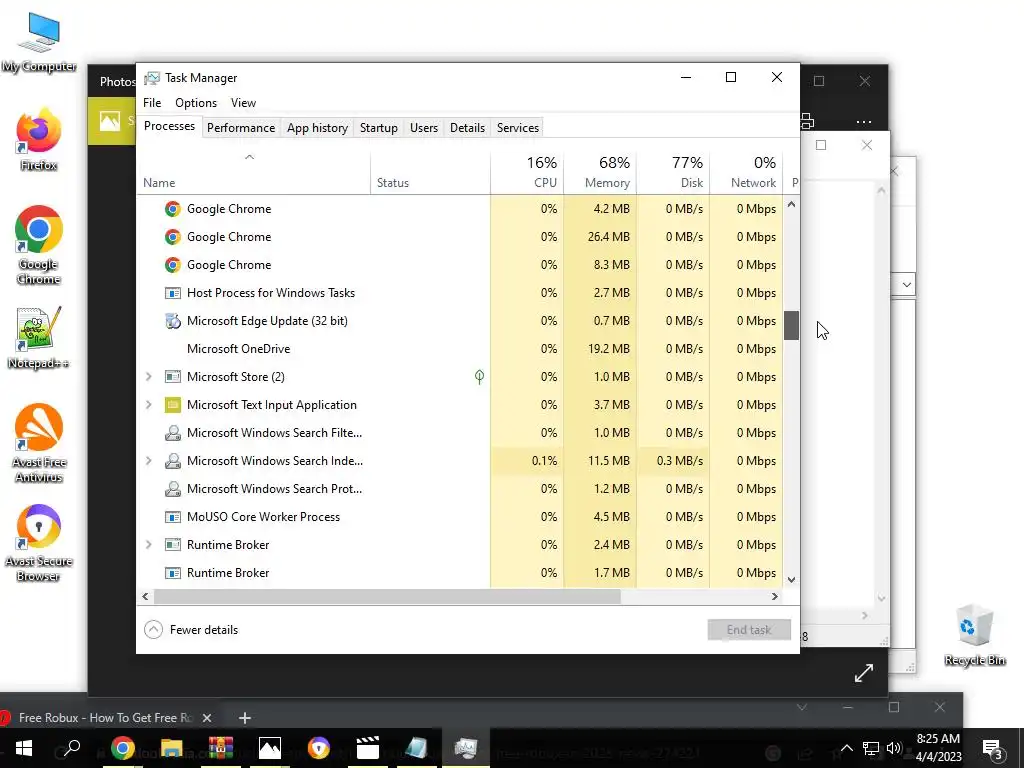Screen dimensions: 1024x768
Task: Click scroll up arrow in process list
Action: point(791,204)
